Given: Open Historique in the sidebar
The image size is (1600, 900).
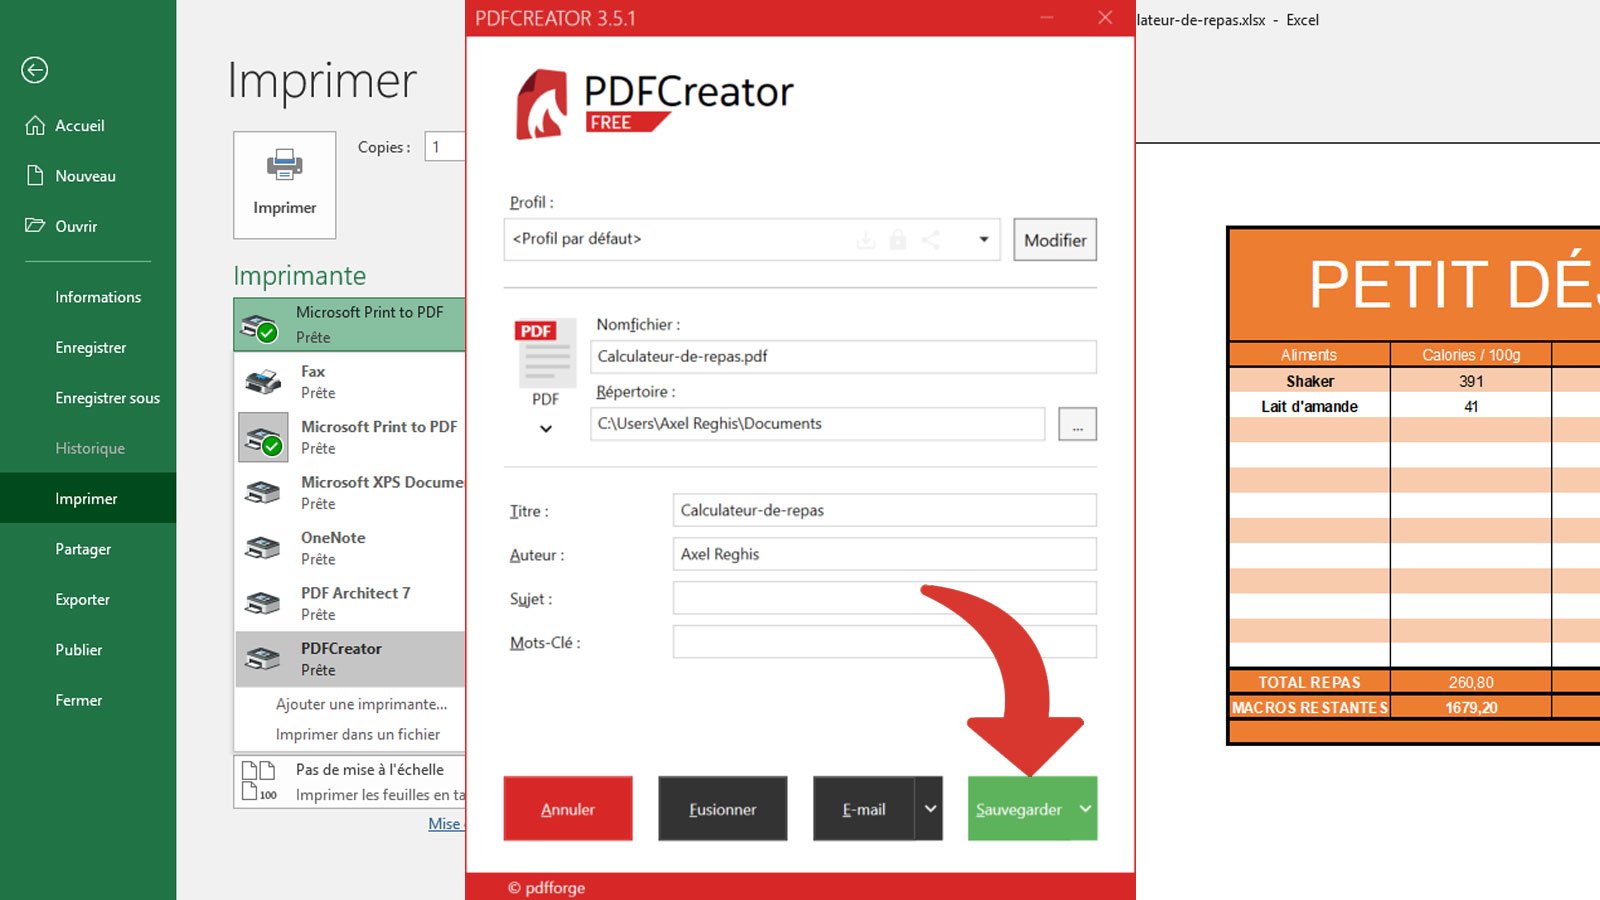Looking at the screenshot, I should click(90, 448).
